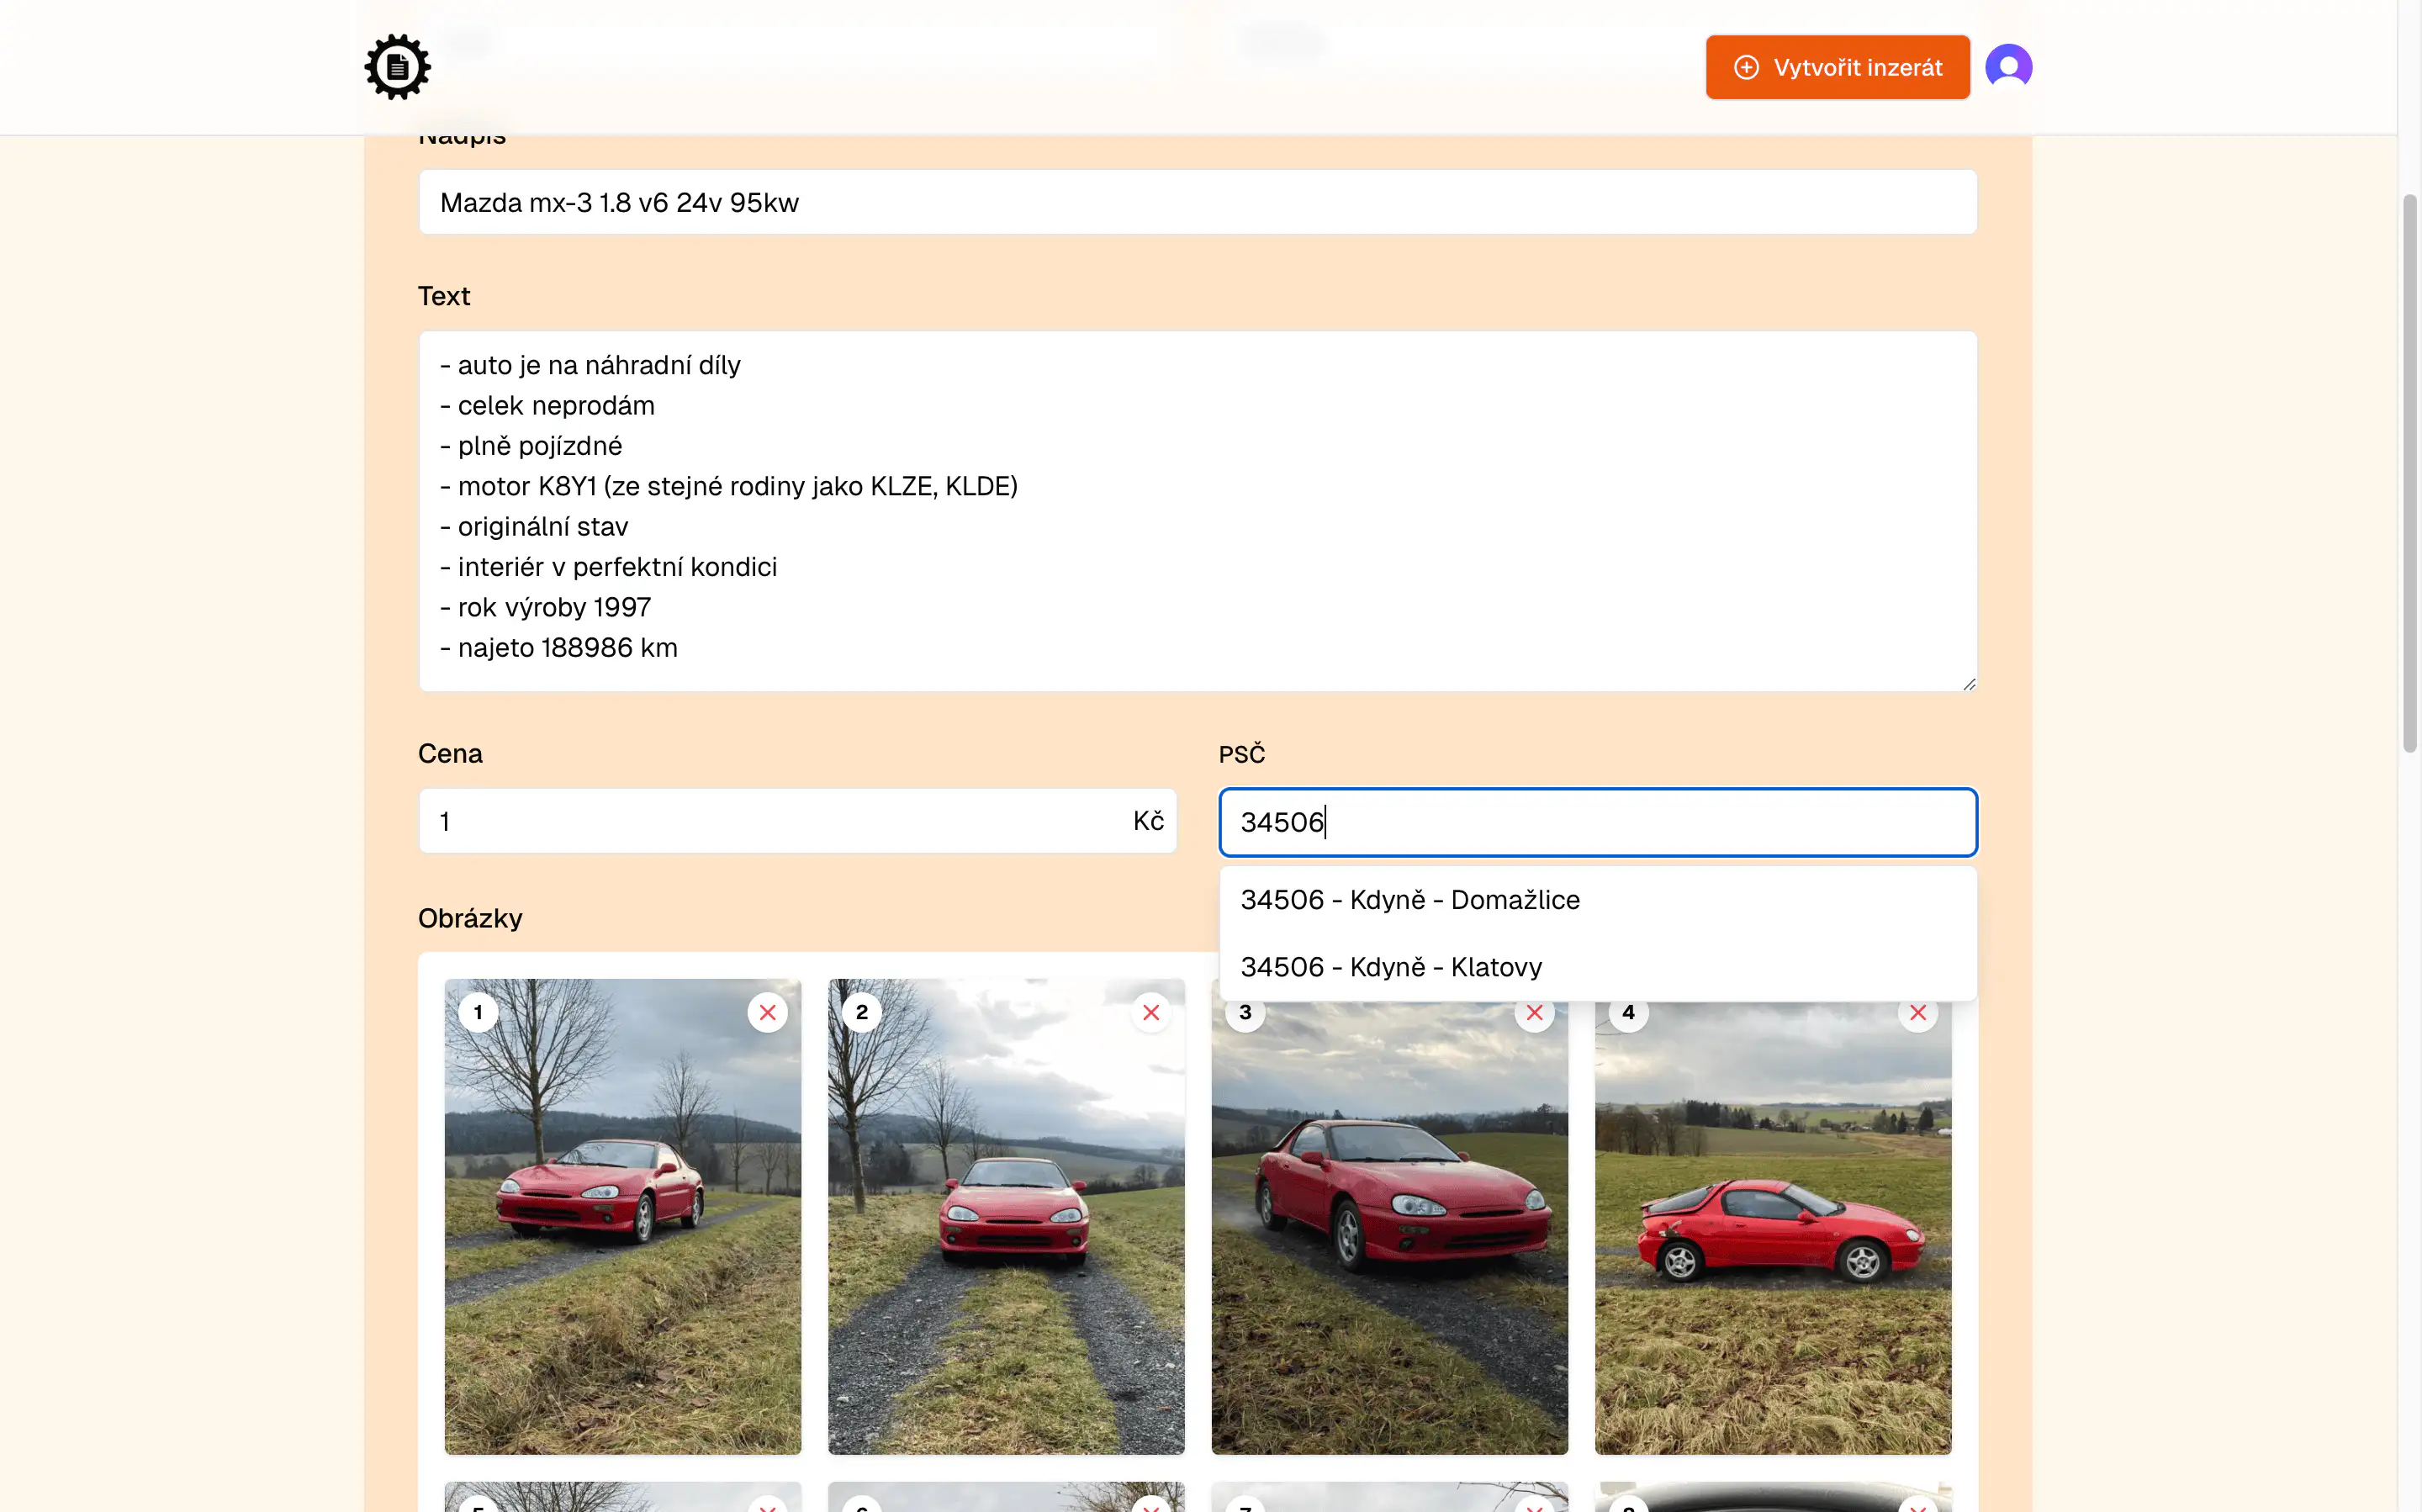
Task: Click the plus icon inside Vytvořit inzerát
Action: (x=1746, y=67)
